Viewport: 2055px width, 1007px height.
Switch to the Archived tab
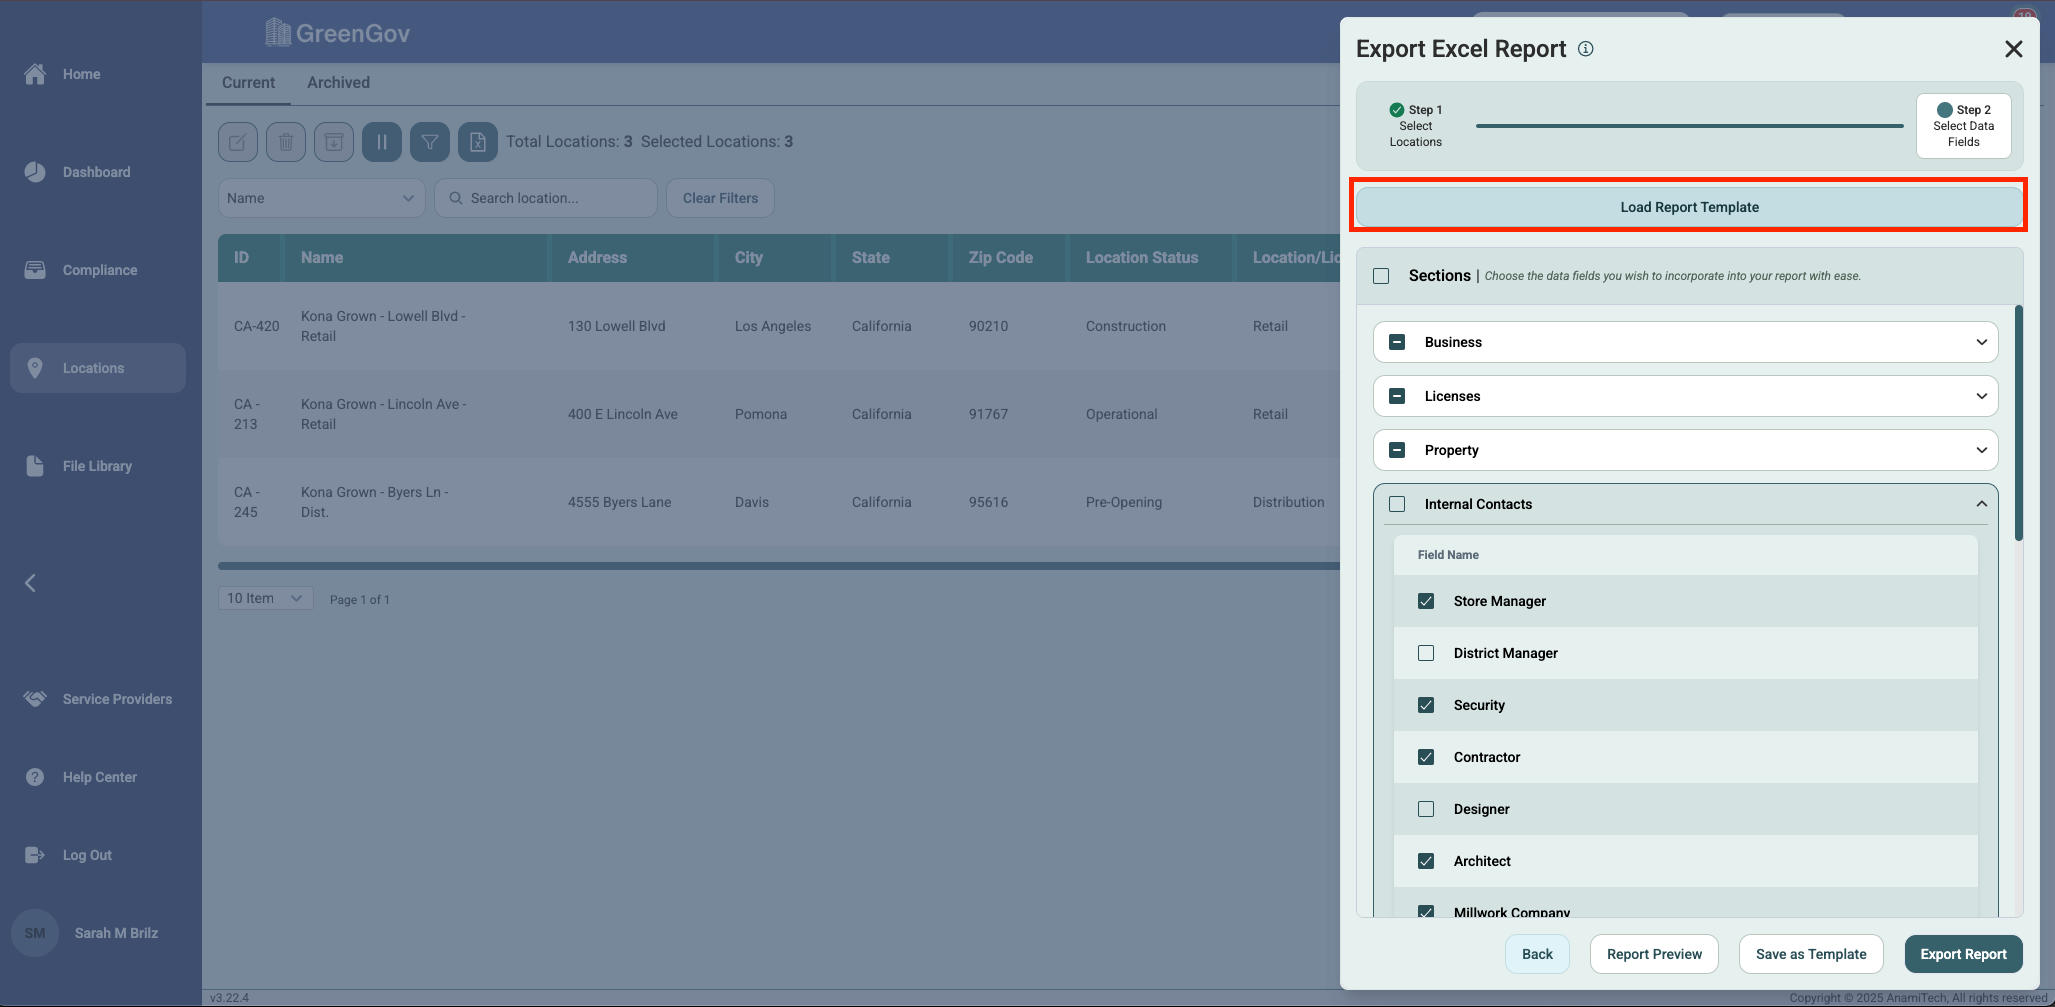(338, 83)
